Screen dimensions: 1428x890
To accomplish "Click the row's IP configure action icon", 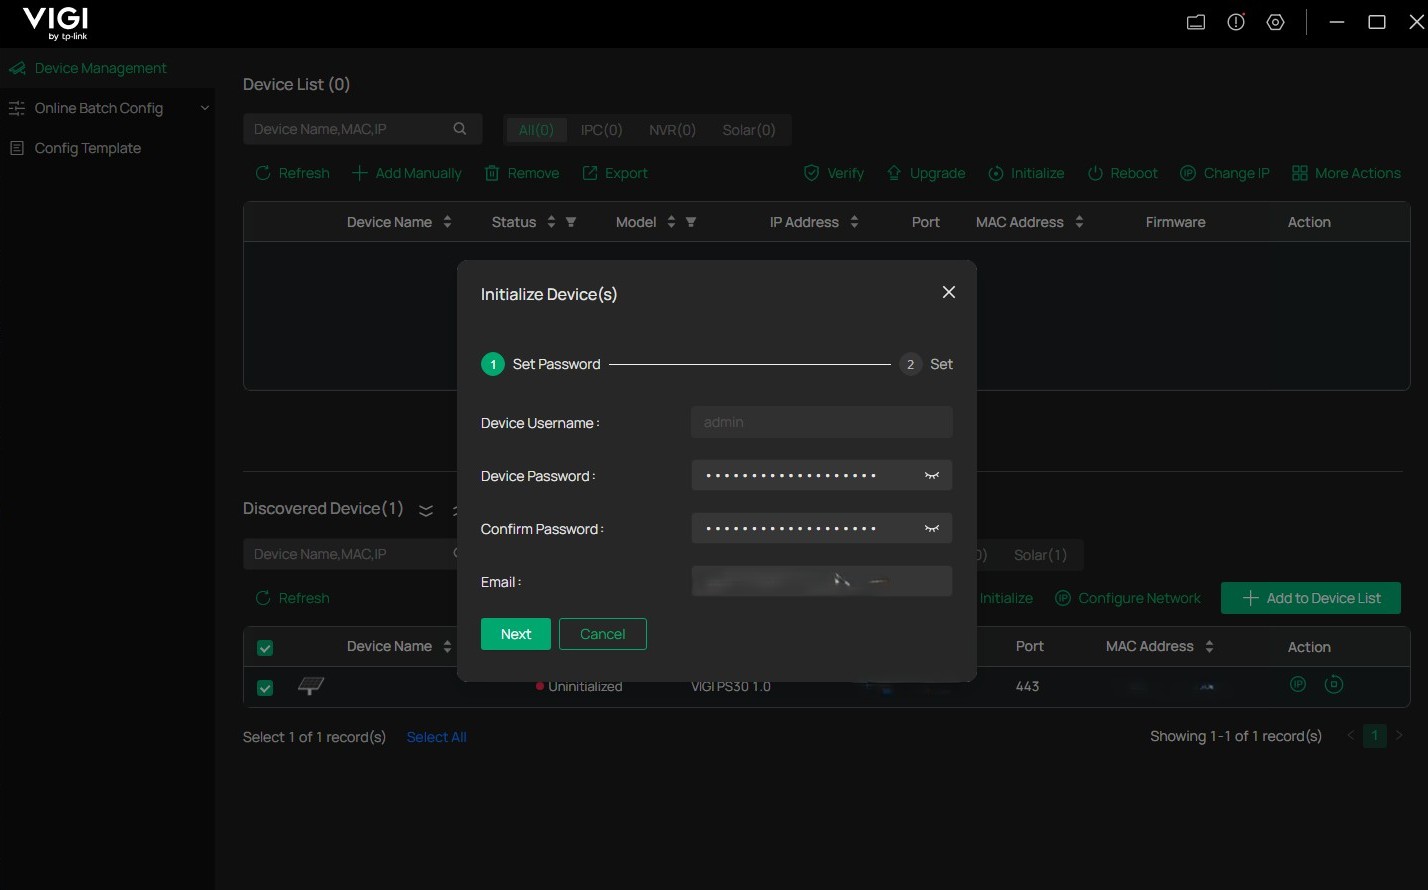I will (1298, 685).
